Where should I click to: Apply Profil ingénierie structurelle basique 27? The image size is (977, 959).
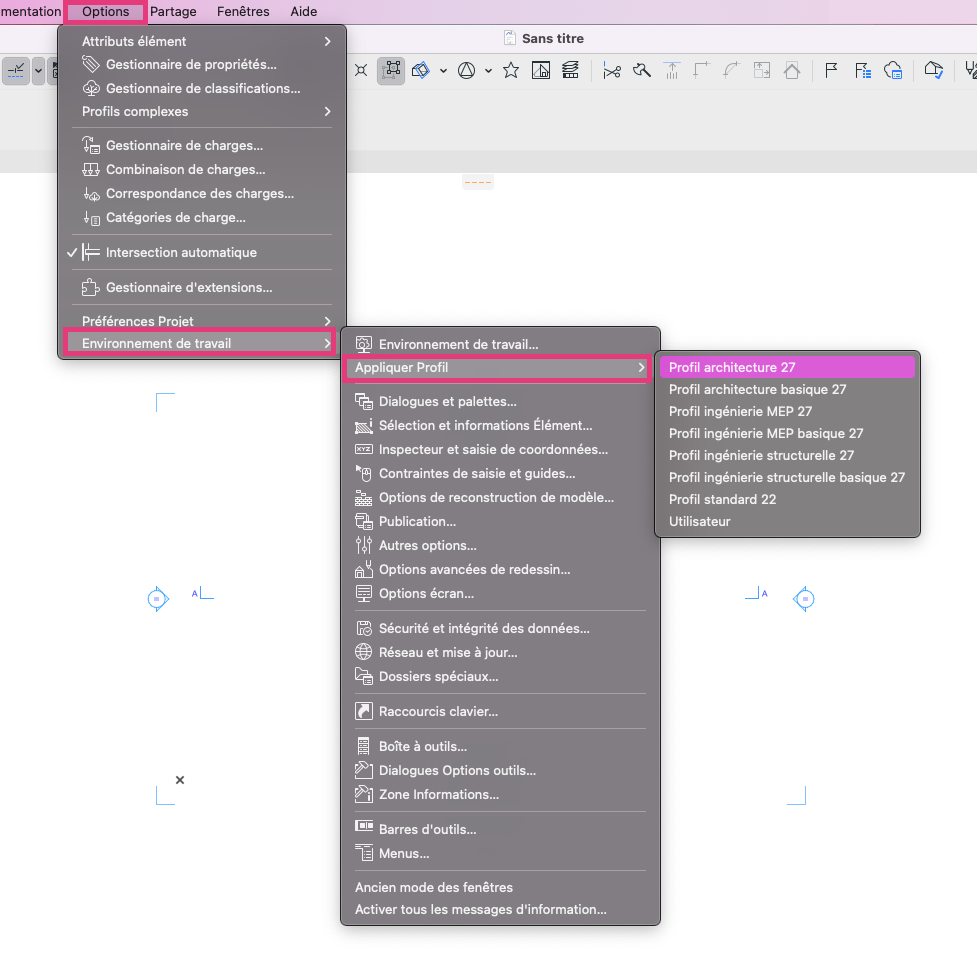788,477
